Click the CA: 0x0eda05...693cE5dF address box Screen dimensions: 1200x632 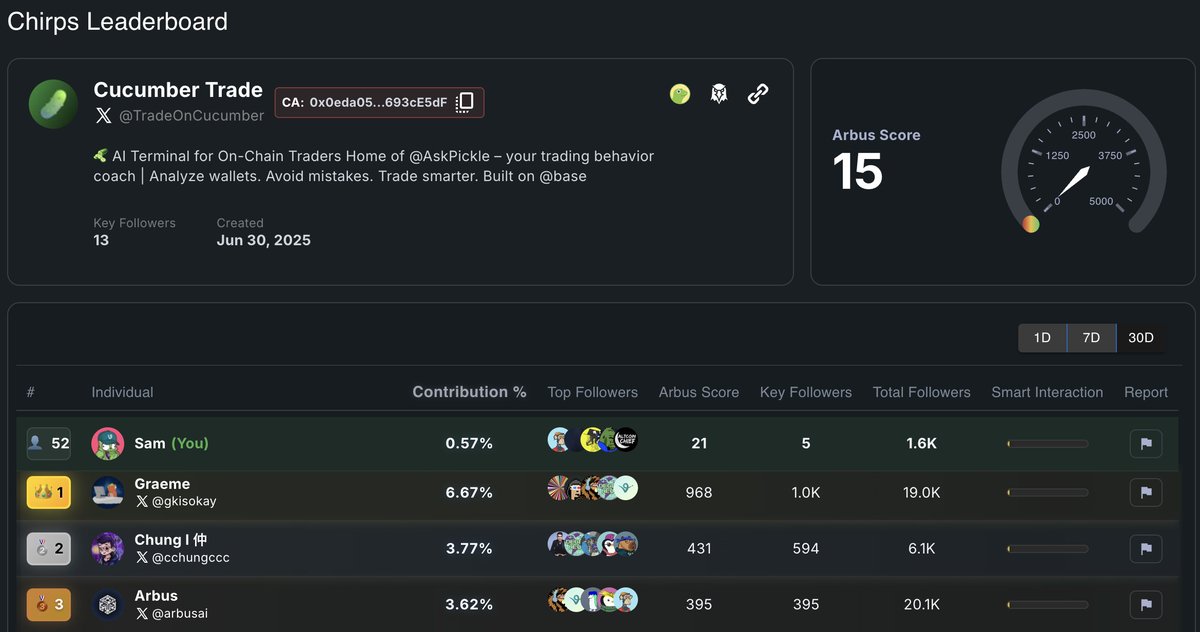(x=380, y=102)
